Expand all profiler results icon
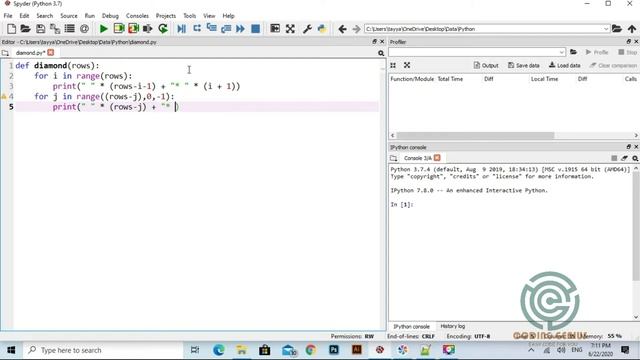This screenshot has width=640, height=360. (x=407, y=65)
